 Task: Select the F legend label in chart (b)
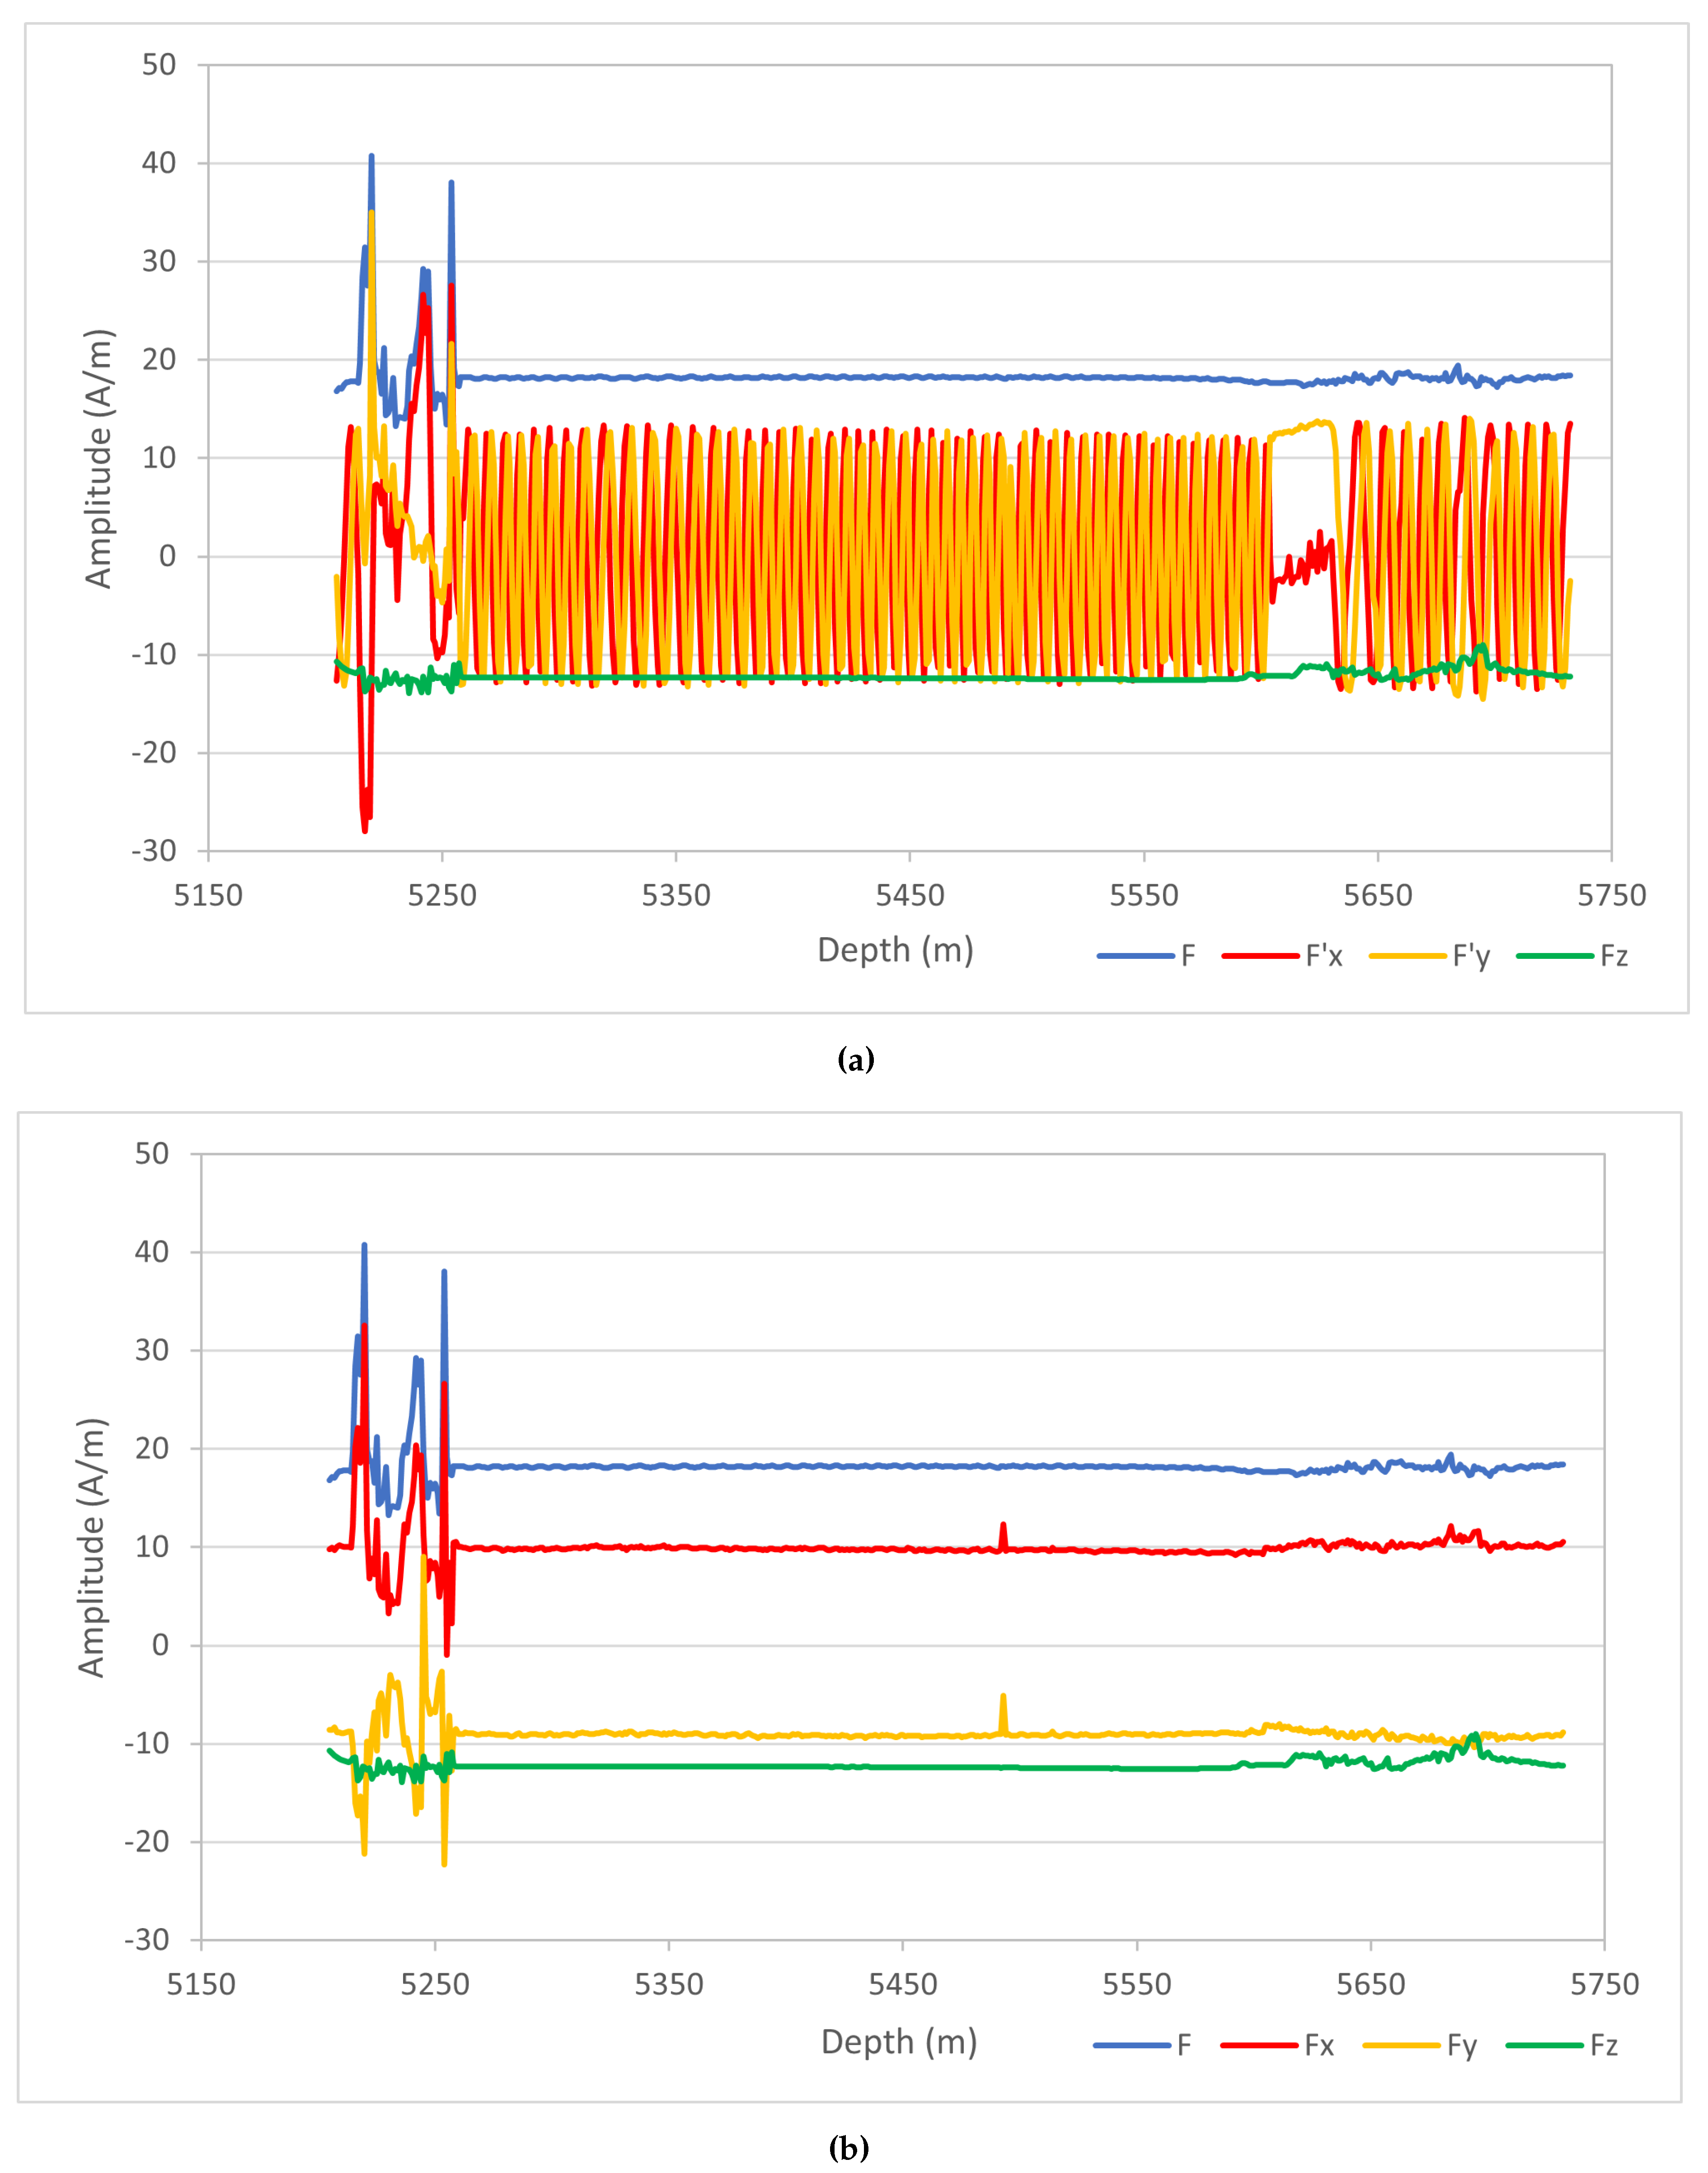coord(1183,2044)
